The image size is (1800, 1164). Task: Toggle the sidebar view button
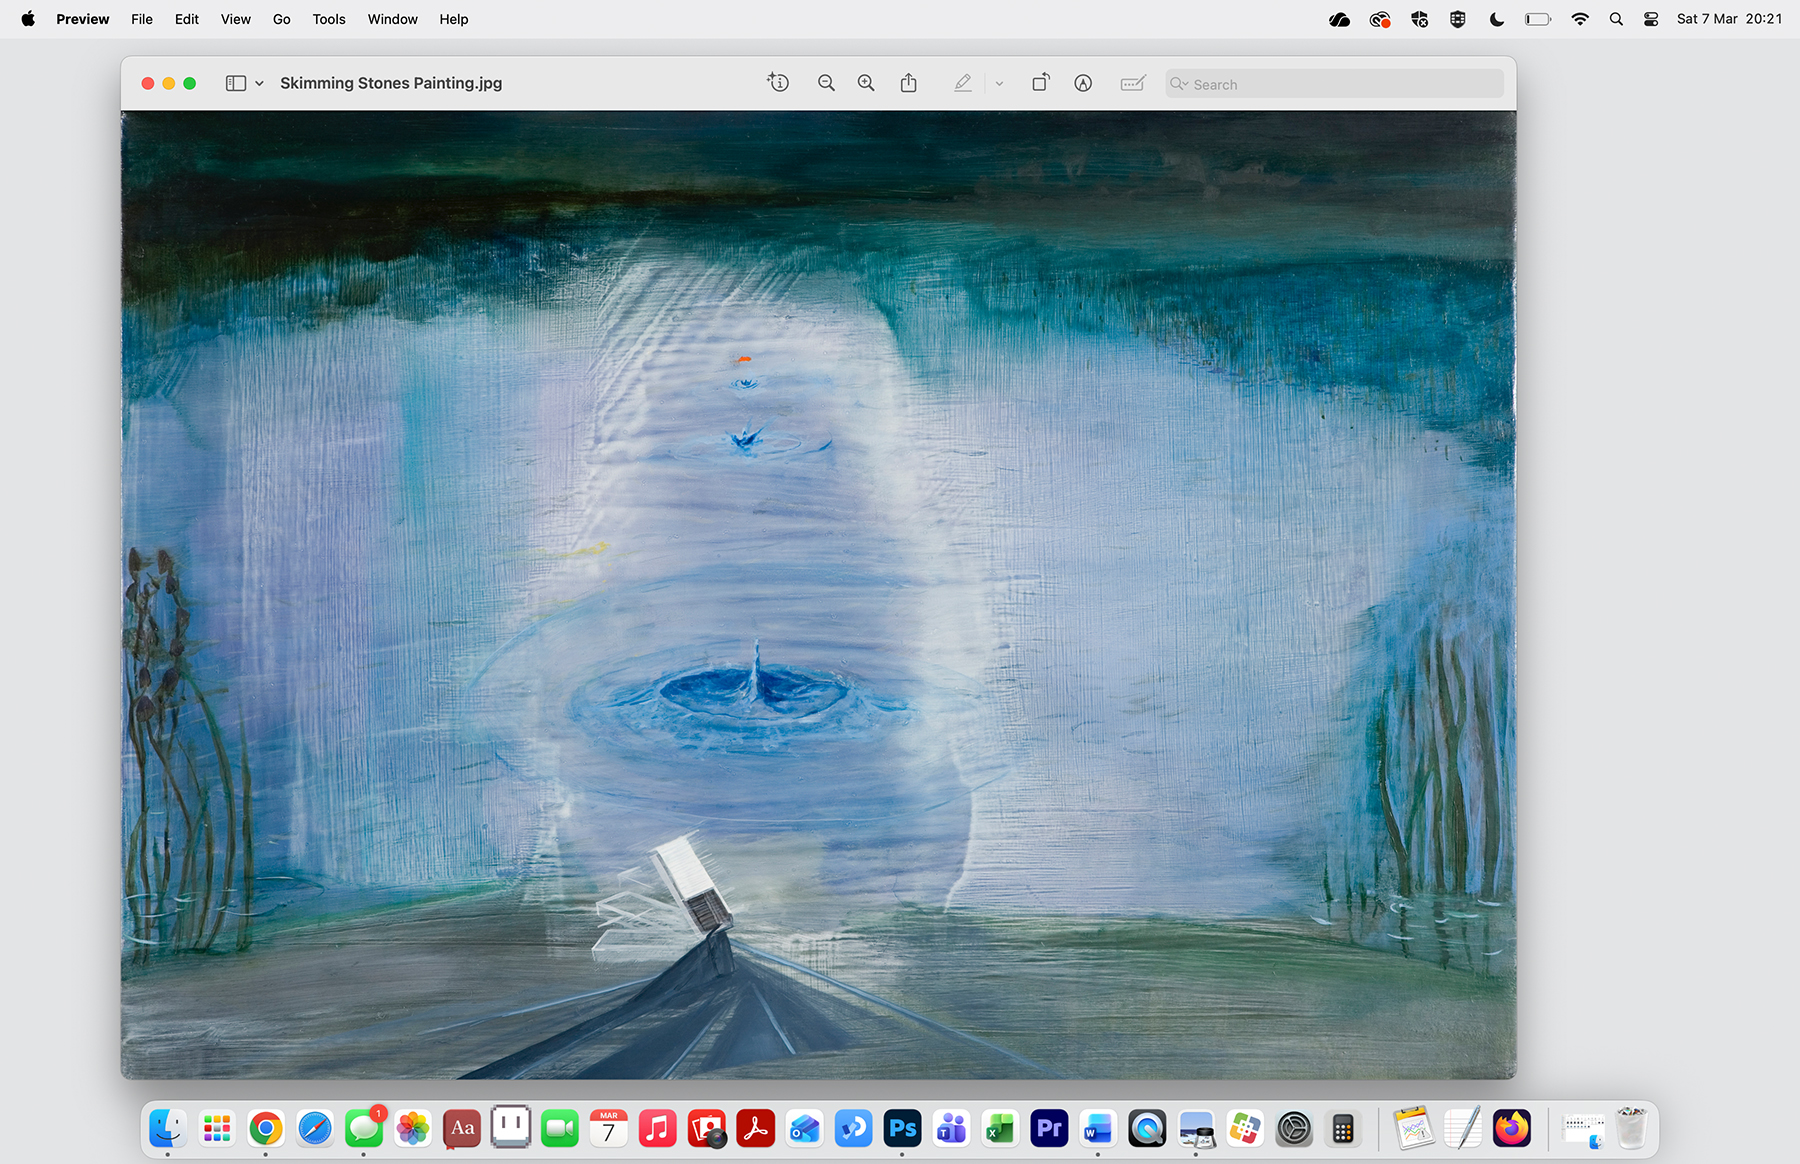236,83
